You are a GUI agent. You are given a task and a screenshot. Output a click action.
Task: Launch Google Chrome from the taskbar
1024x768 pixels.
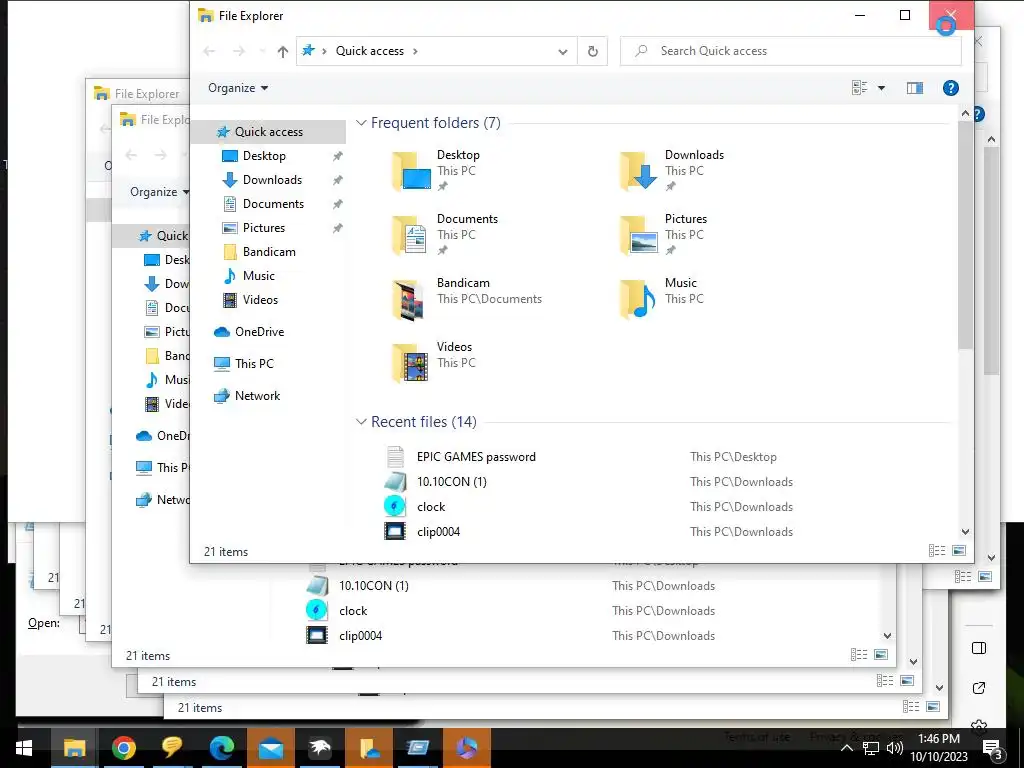123,748
